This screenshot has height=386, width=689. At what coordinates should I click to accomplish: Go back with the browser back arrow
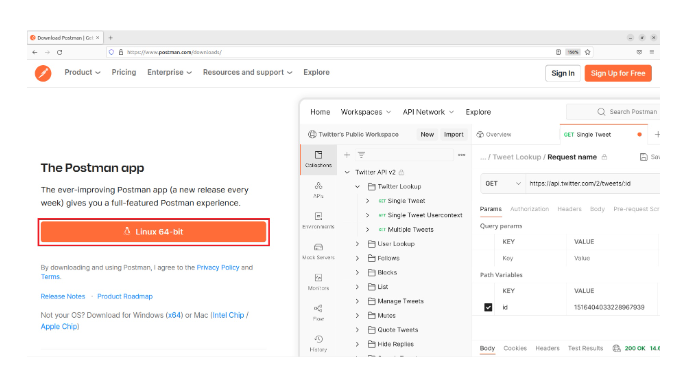[35, 52]
